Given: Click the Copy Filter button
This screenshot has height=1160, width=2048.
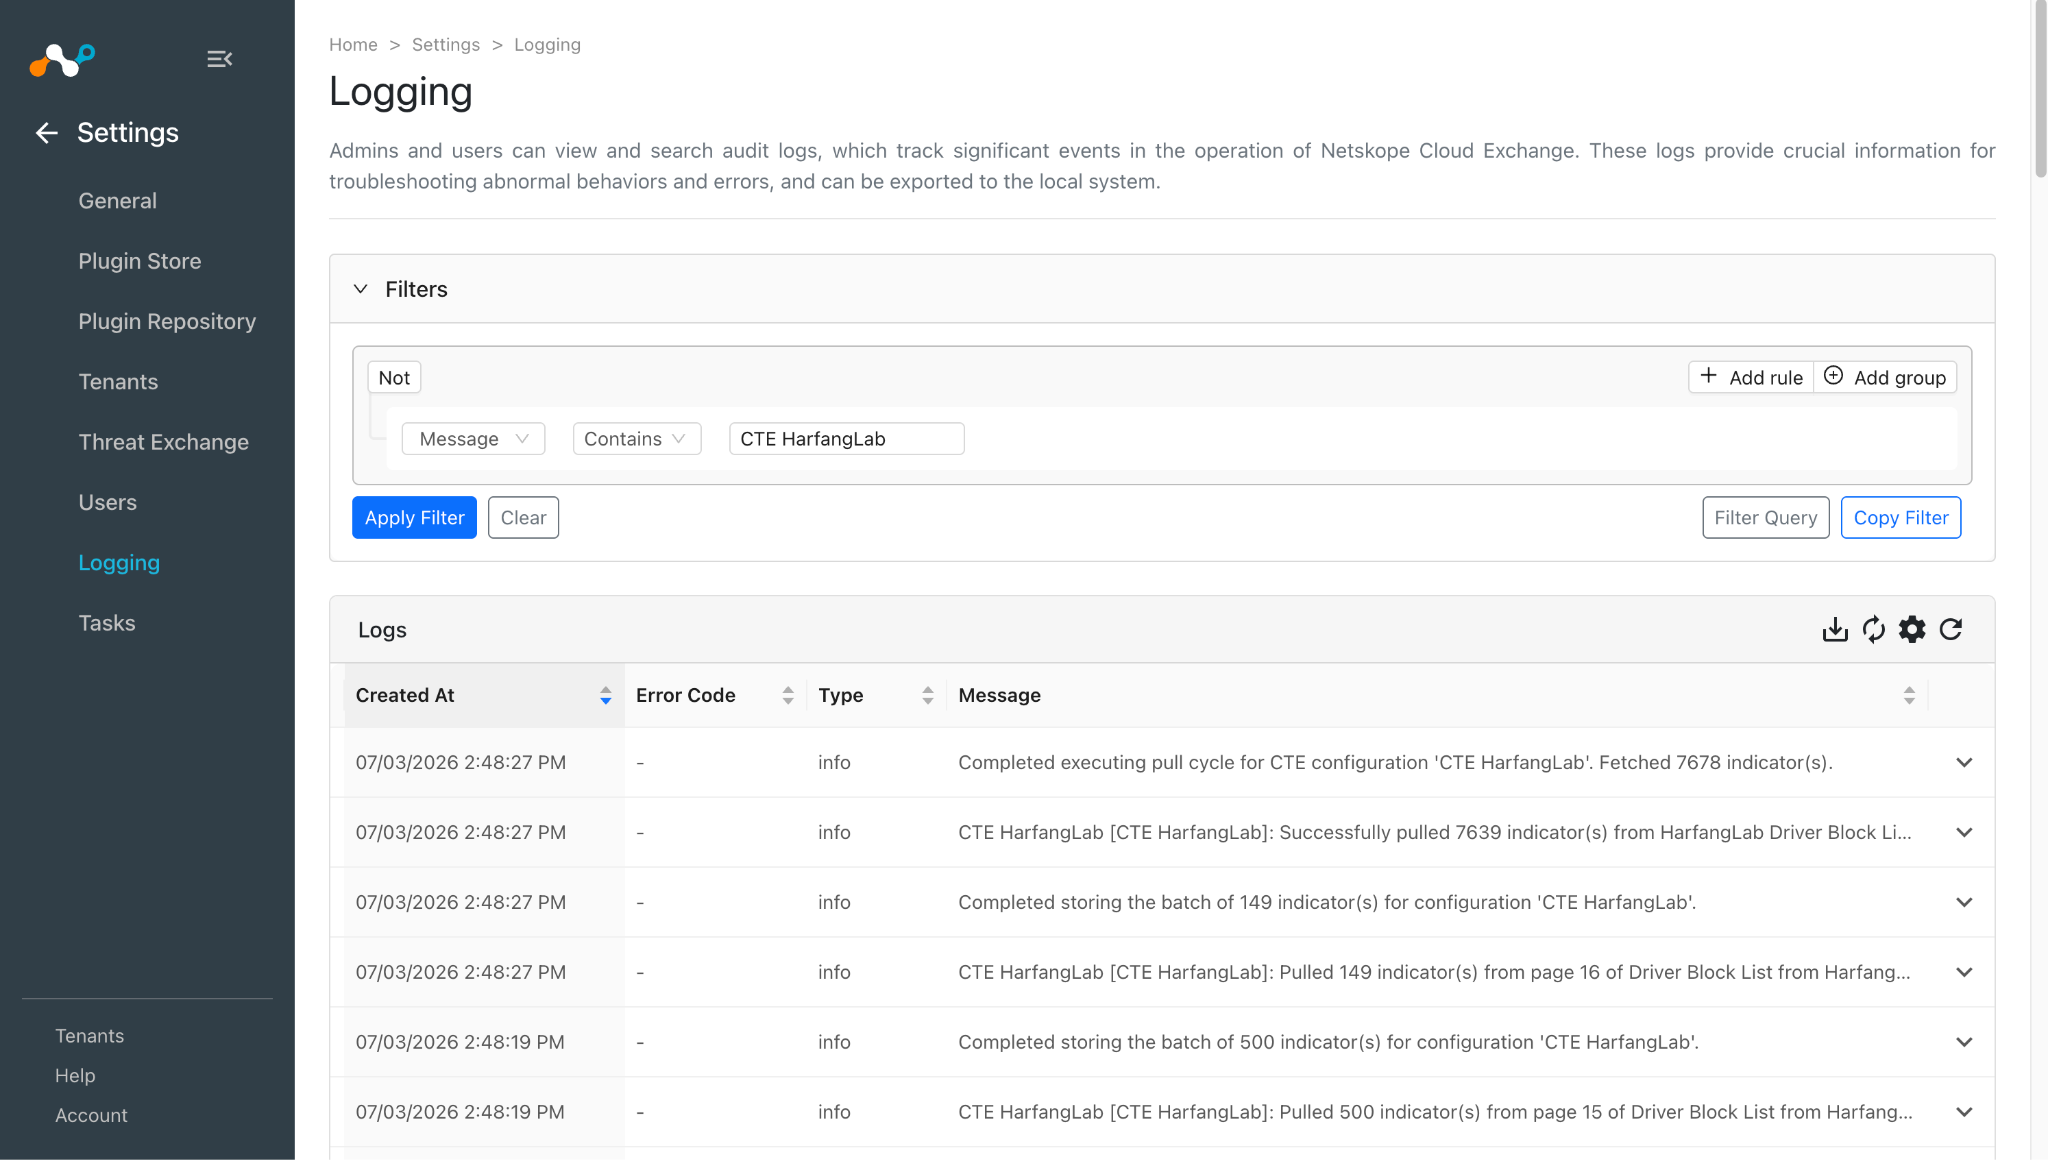Looking at the screenshot, I should pyautogui.click(x=1901, y=518).
